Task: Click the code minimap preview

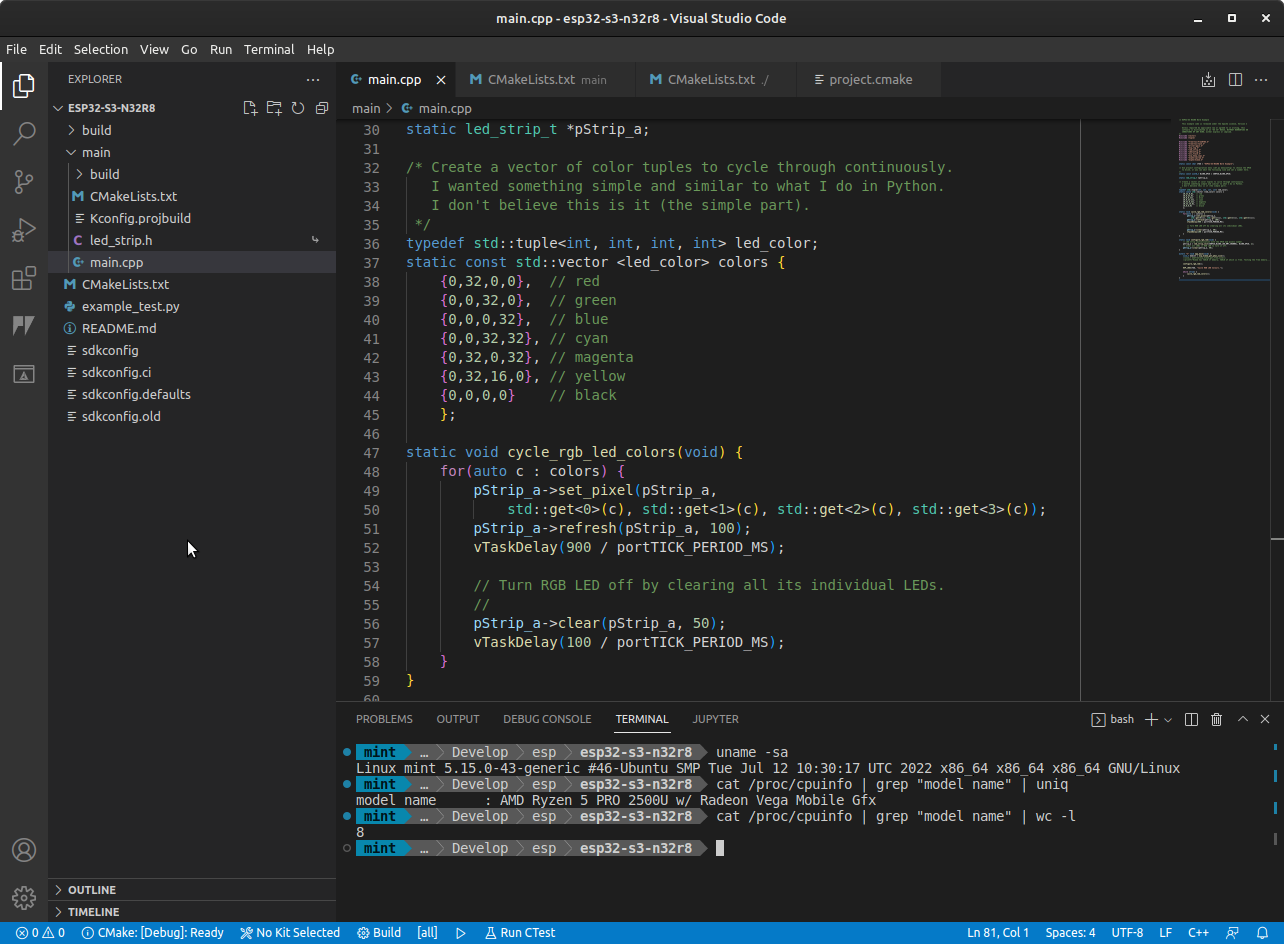Action: 1222,200
